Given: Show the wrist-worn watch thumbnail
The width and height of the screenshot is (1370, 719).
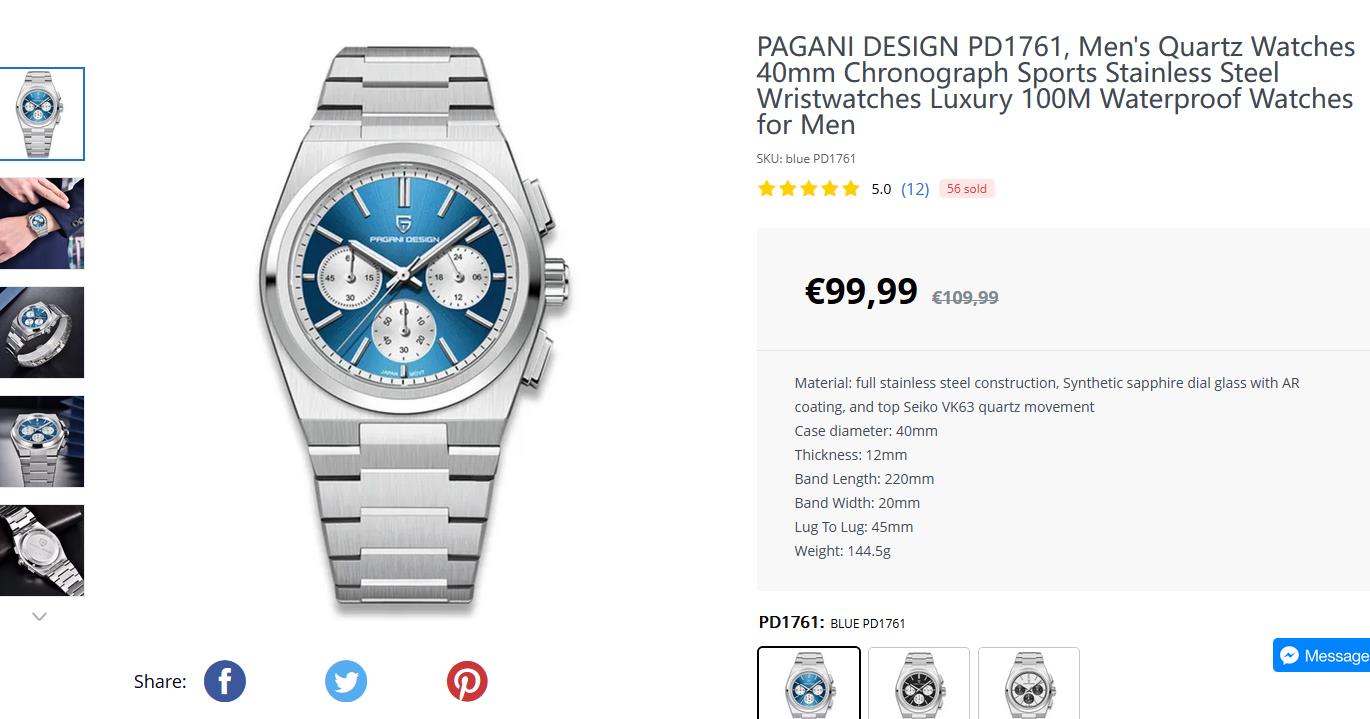Looking at the screenshot, I should click(42, 223).
